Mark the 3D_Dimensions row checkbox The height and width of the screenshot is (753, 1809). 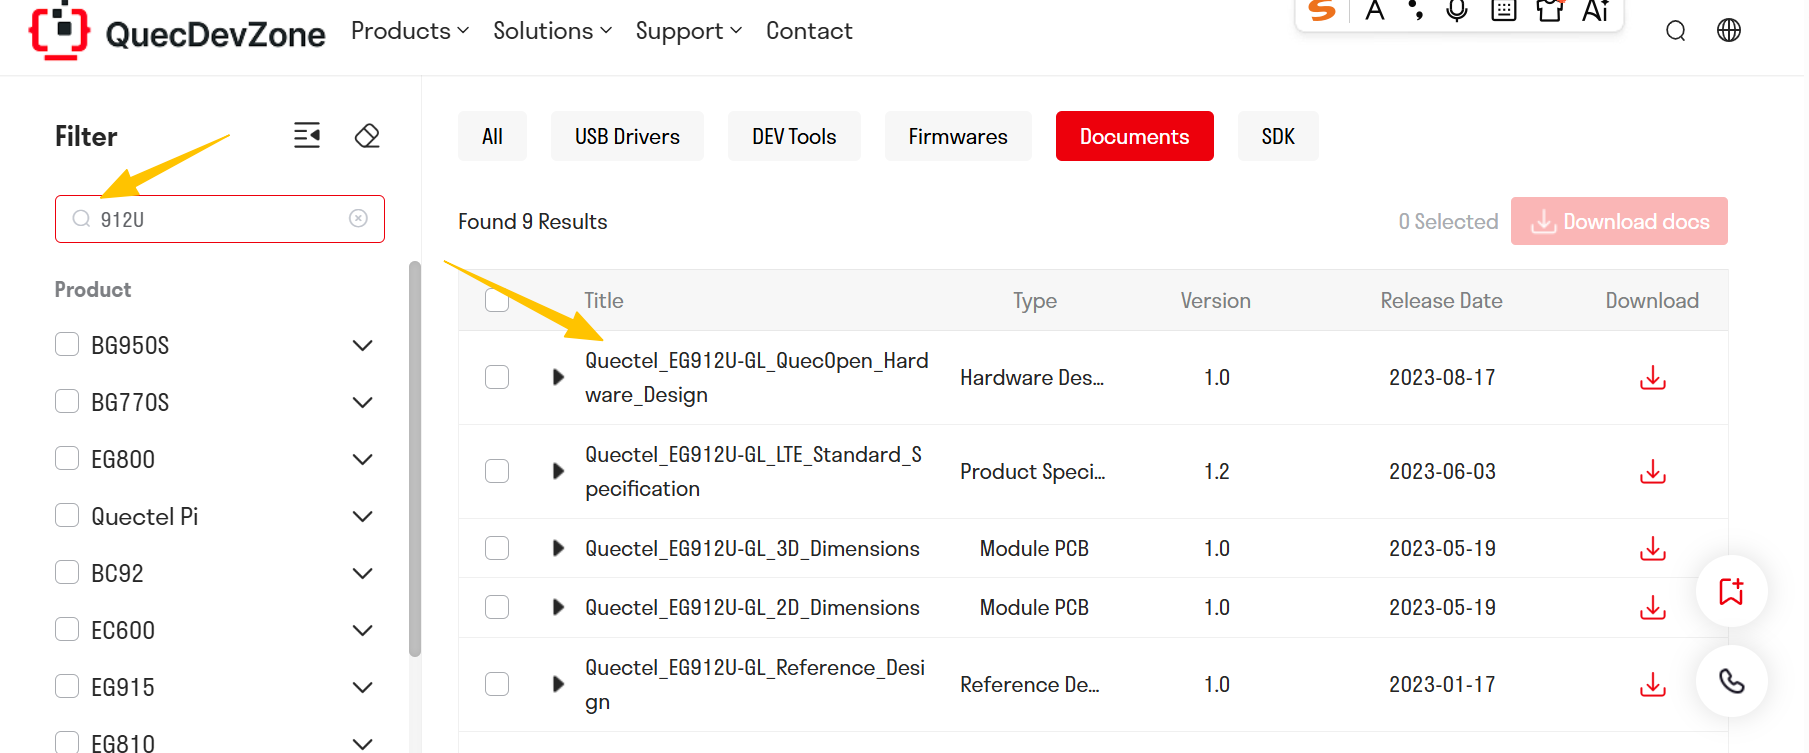click(497, 548)
